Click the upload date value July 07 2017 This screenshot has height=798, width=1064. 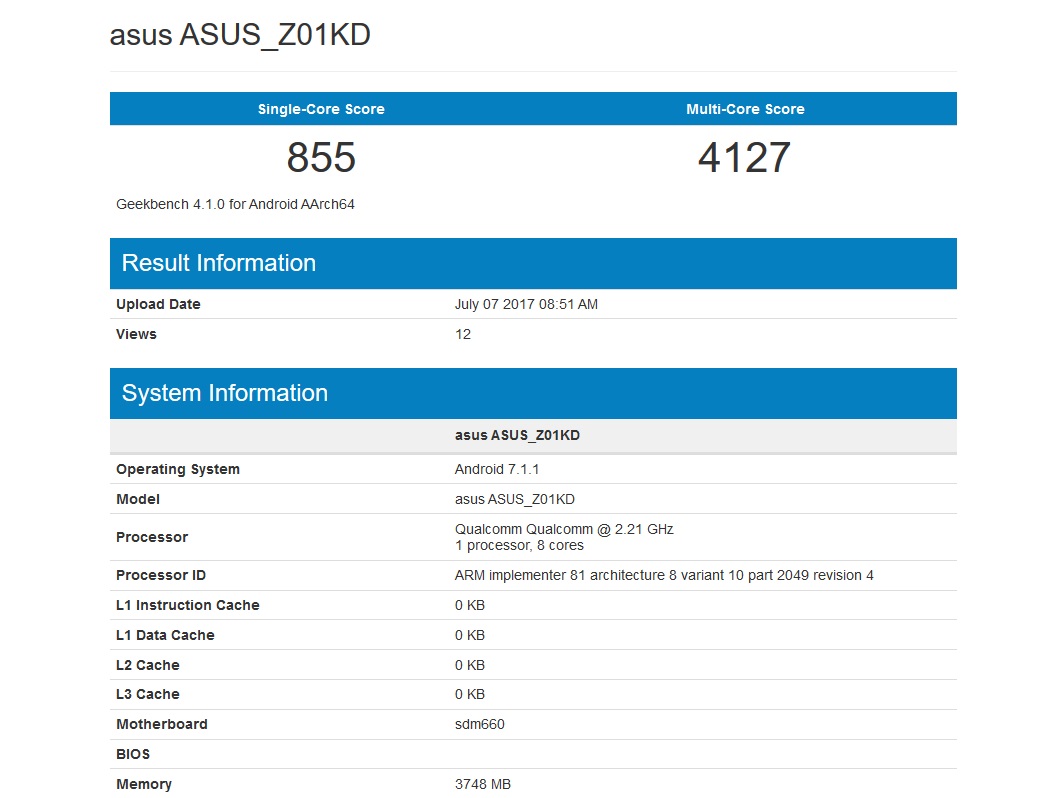click(x=526, y=304)
